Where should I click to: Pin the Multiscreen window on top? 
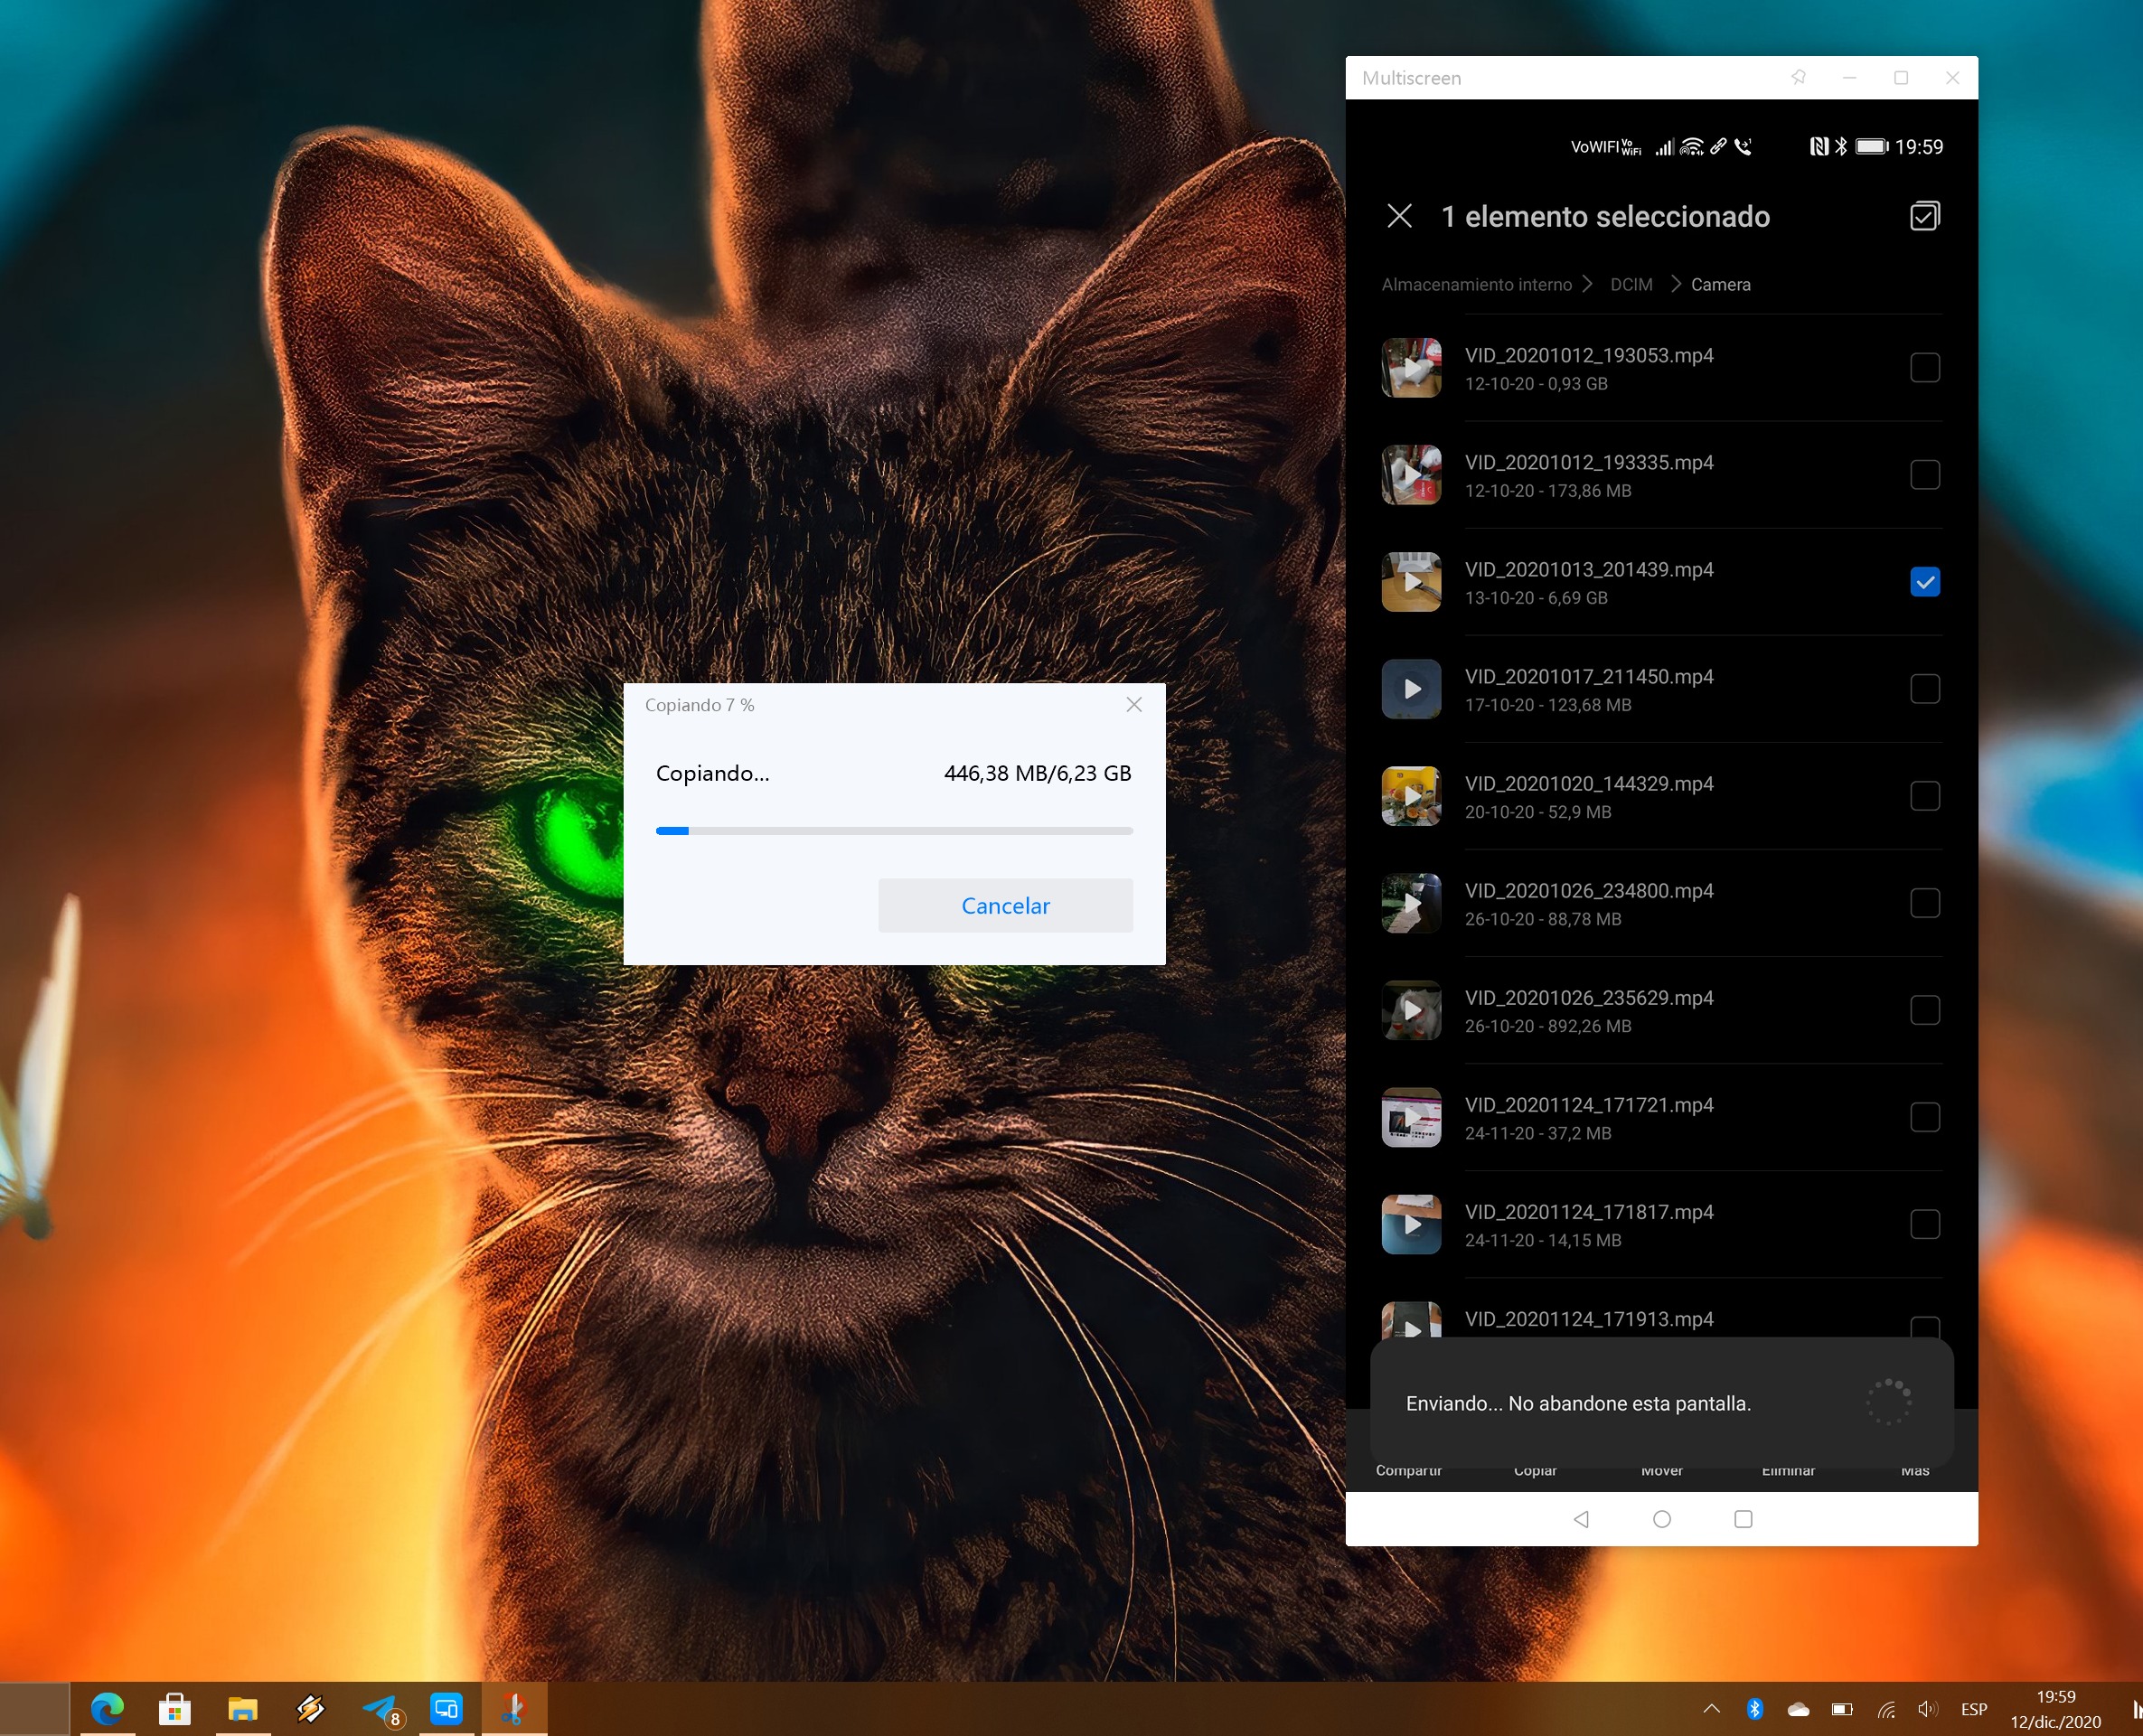point(1798,77)
